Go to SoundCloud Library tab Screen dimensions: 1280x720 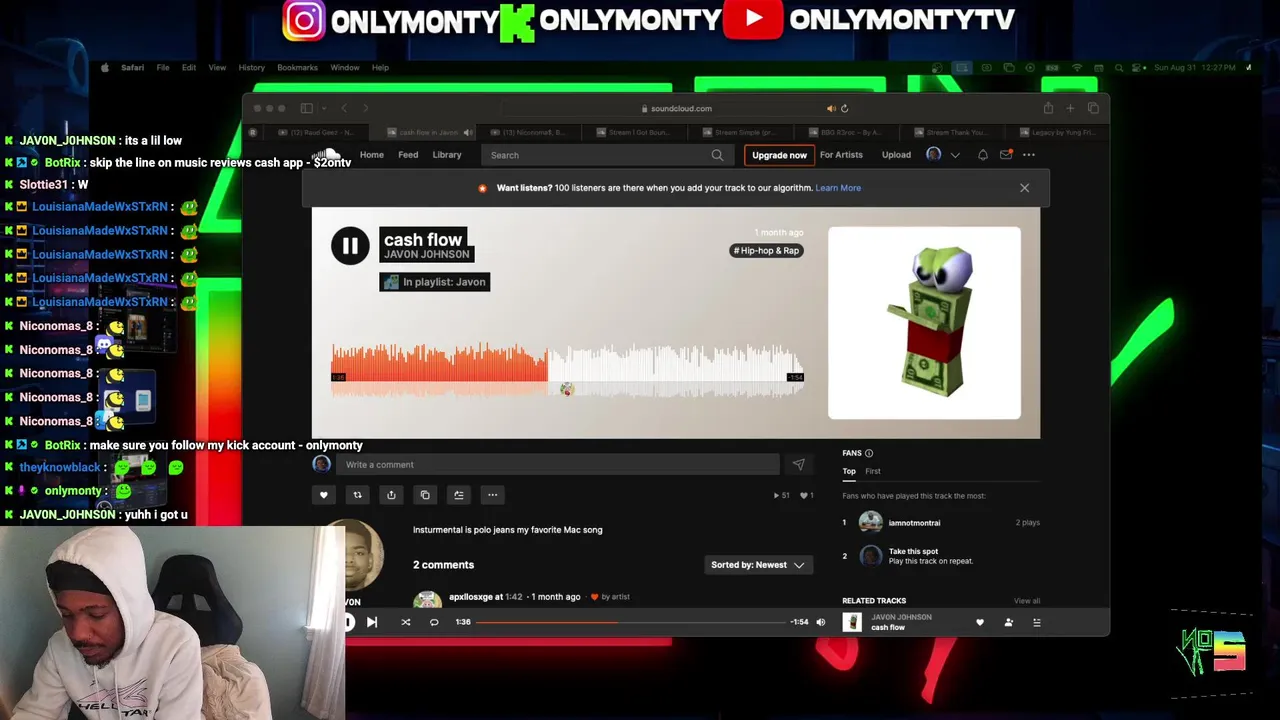pyautogui.click(x=447, y=155)
